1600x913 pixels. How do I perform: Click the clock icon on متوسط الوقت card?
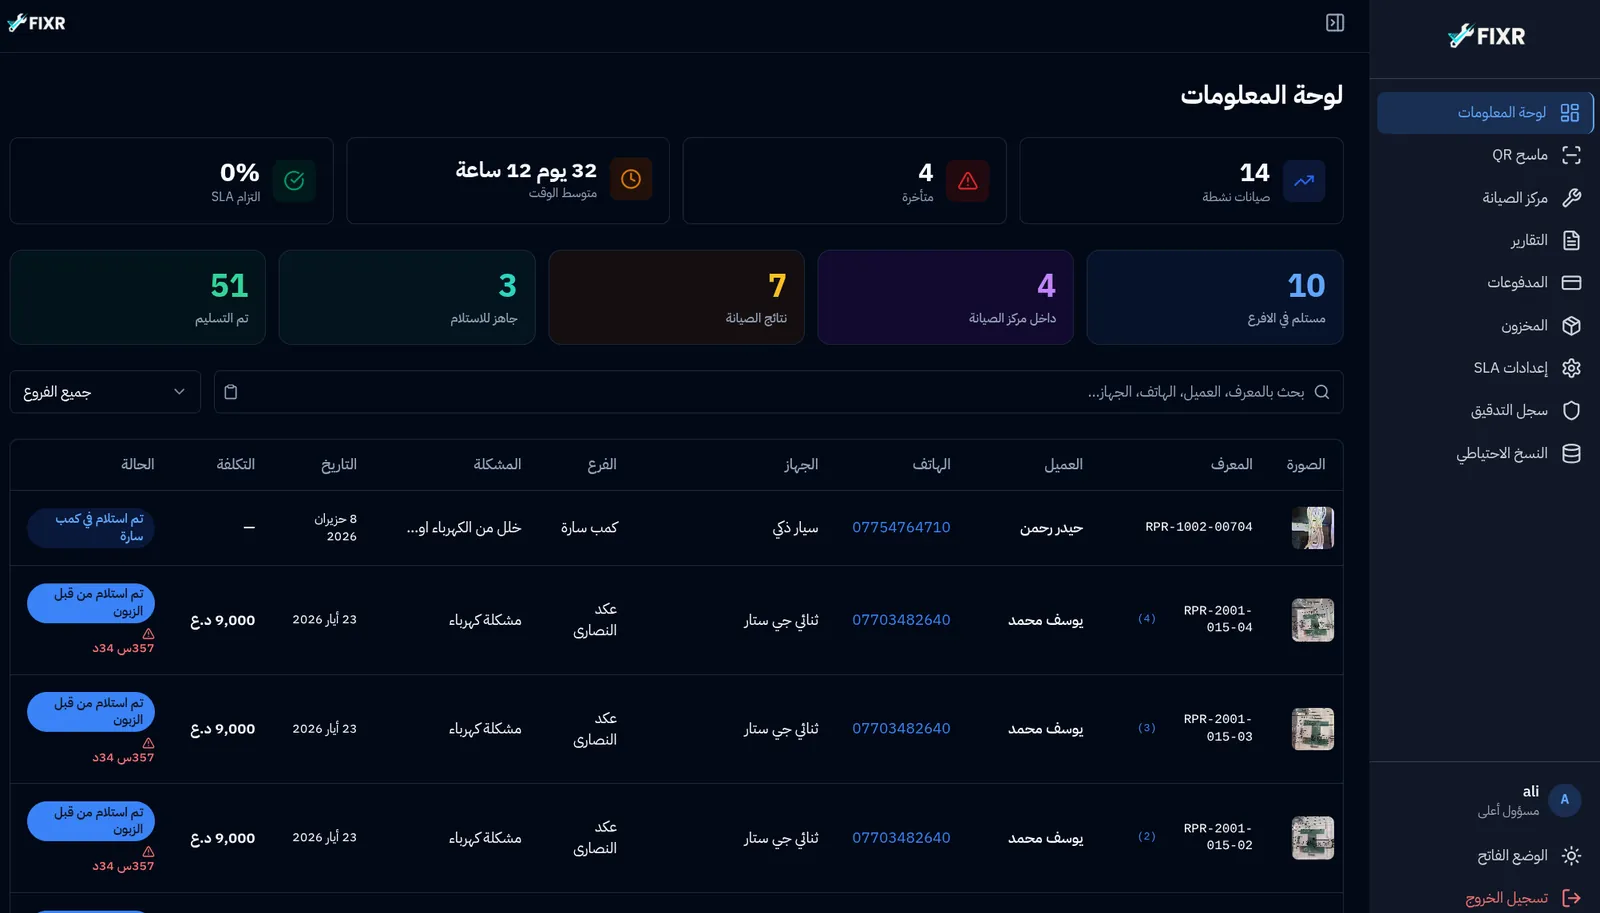click(x=631, y=179)
